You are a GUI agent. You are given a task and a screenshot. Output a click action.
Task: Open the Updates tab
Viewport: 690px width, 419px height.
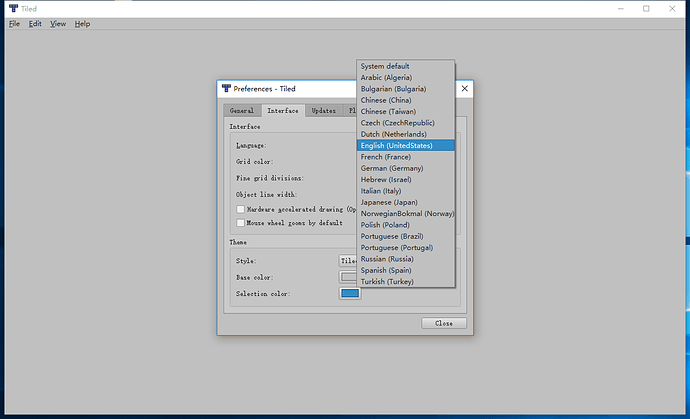click(323, 111)
